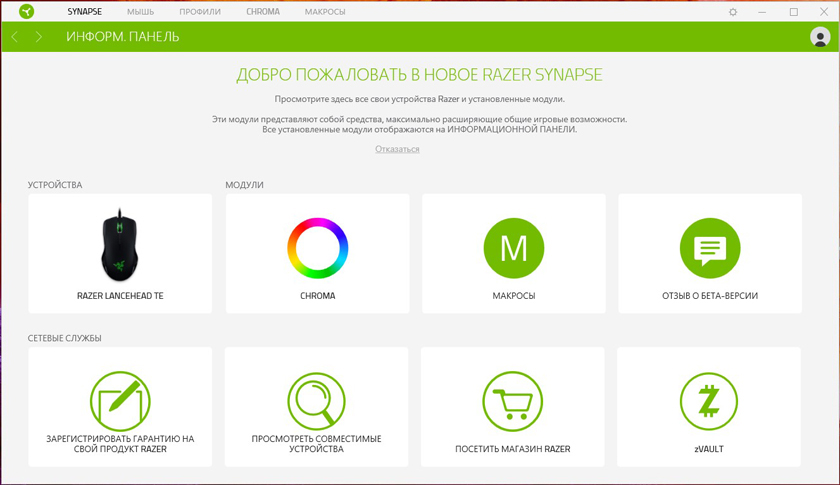840x485 pixels.
Task: Click the register warranty pencil icon
Action: point(120,401)
